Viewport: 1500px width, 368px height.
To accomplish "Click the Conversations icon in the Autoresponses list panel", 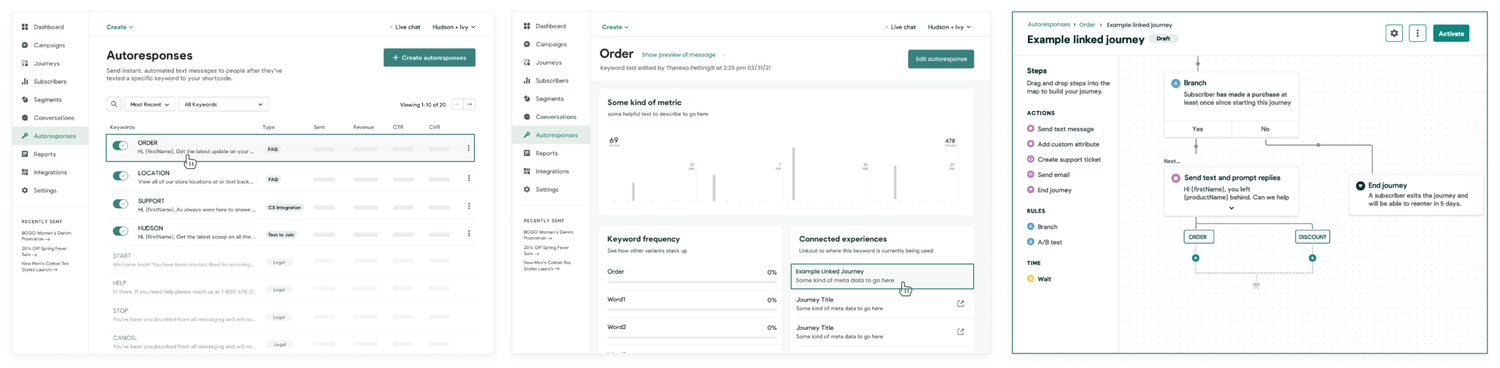I will (25, 118).
